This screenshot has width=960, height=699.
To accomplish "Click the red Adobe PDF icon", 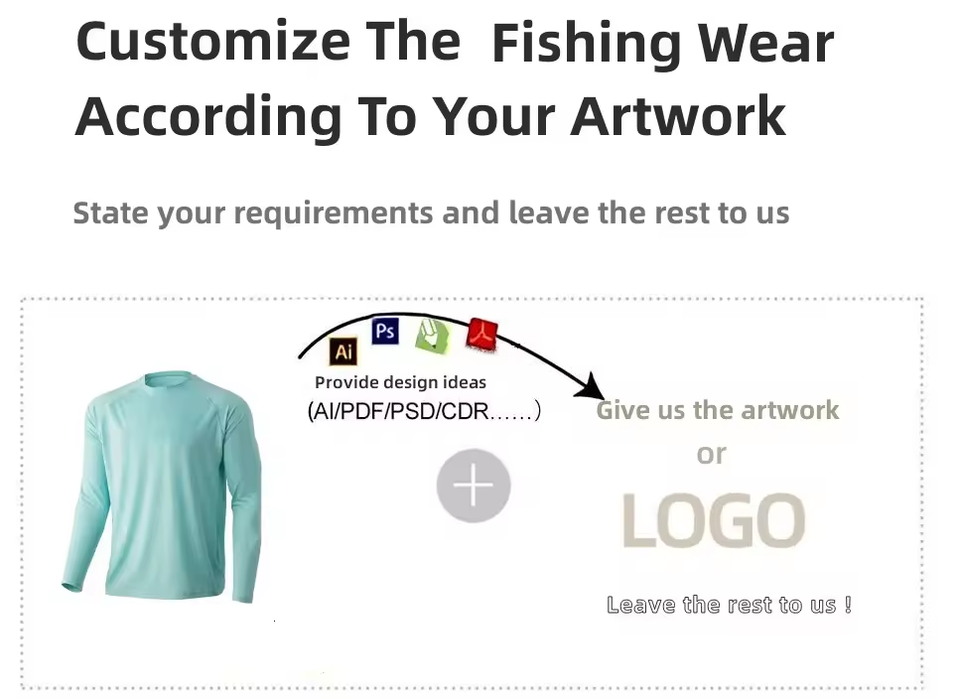I will [x=483, y=335].
